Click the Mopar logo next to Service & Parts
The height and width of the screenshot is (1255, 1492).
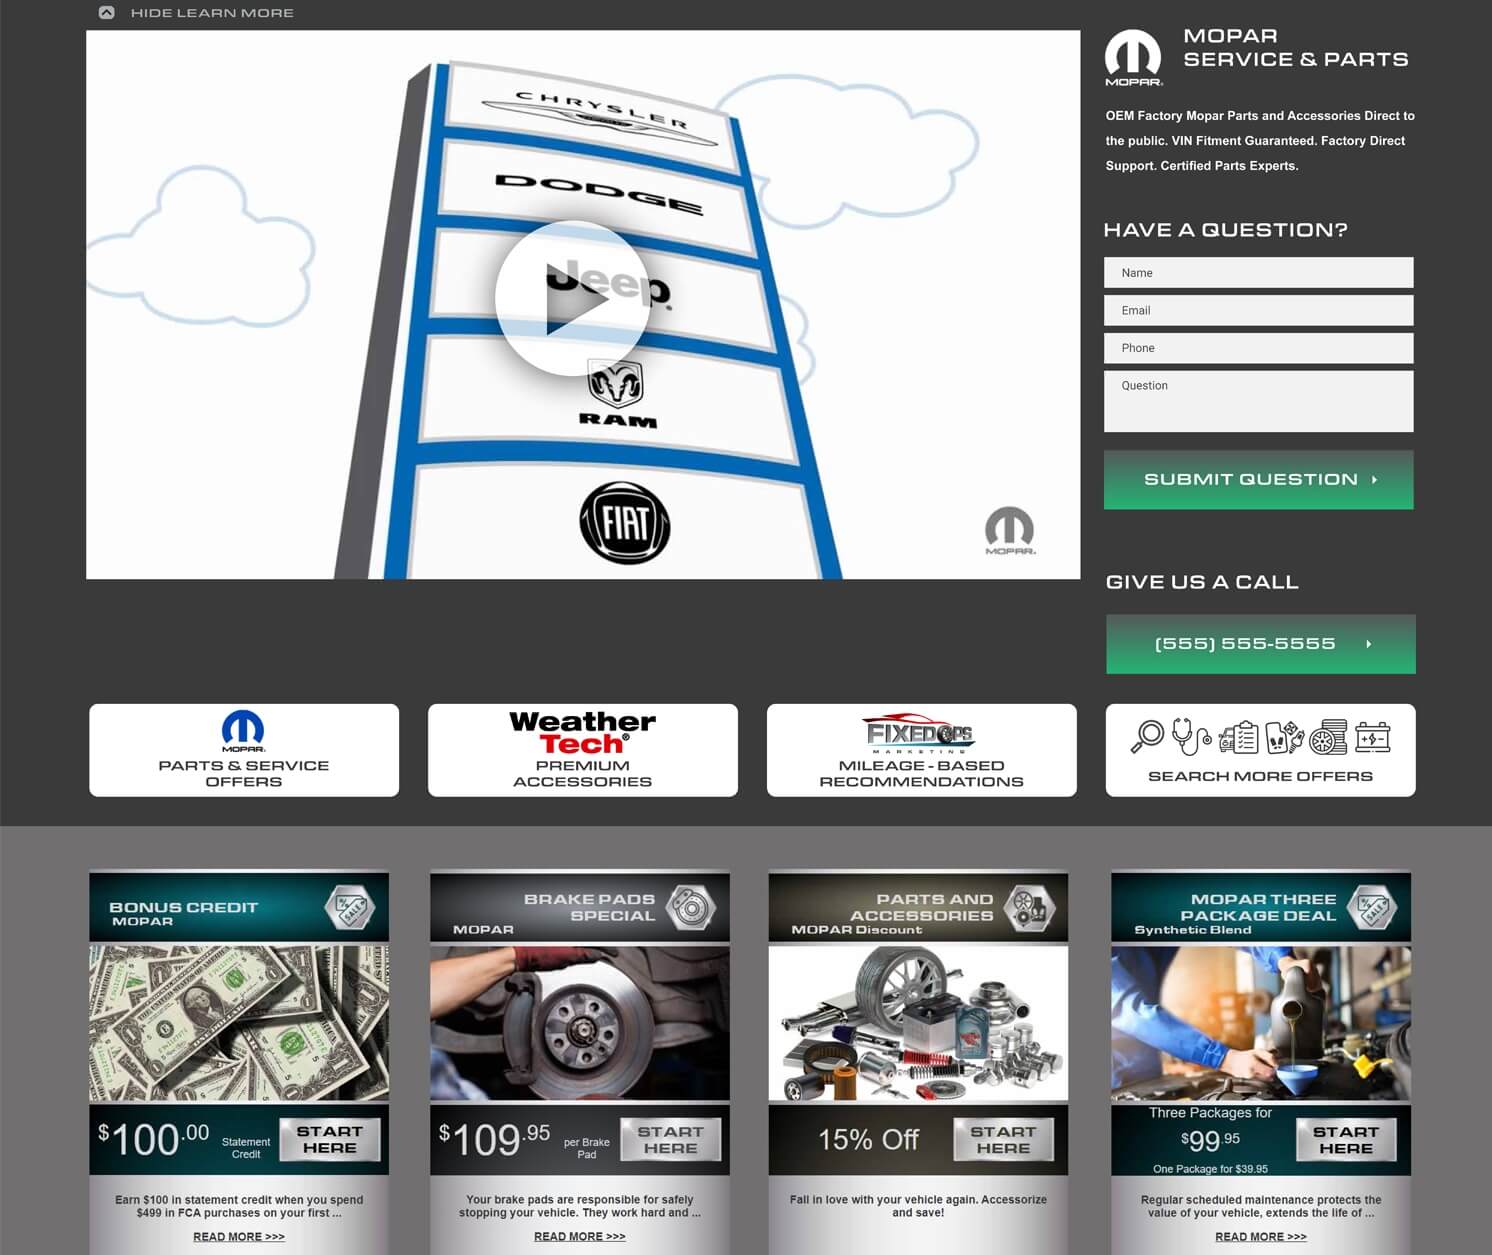pos(1133,58)
